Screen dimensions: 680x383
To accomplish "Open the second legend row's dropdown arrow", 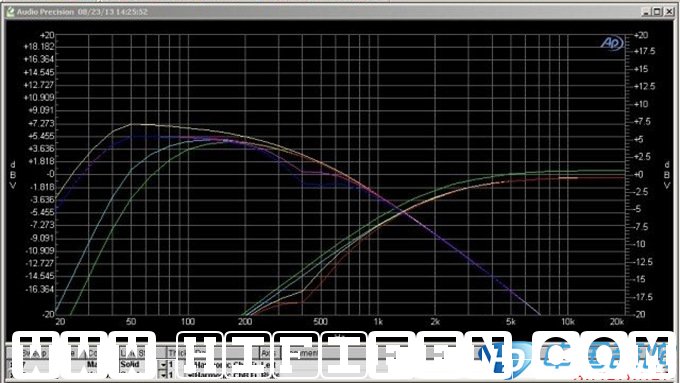I will pos(163,375).
